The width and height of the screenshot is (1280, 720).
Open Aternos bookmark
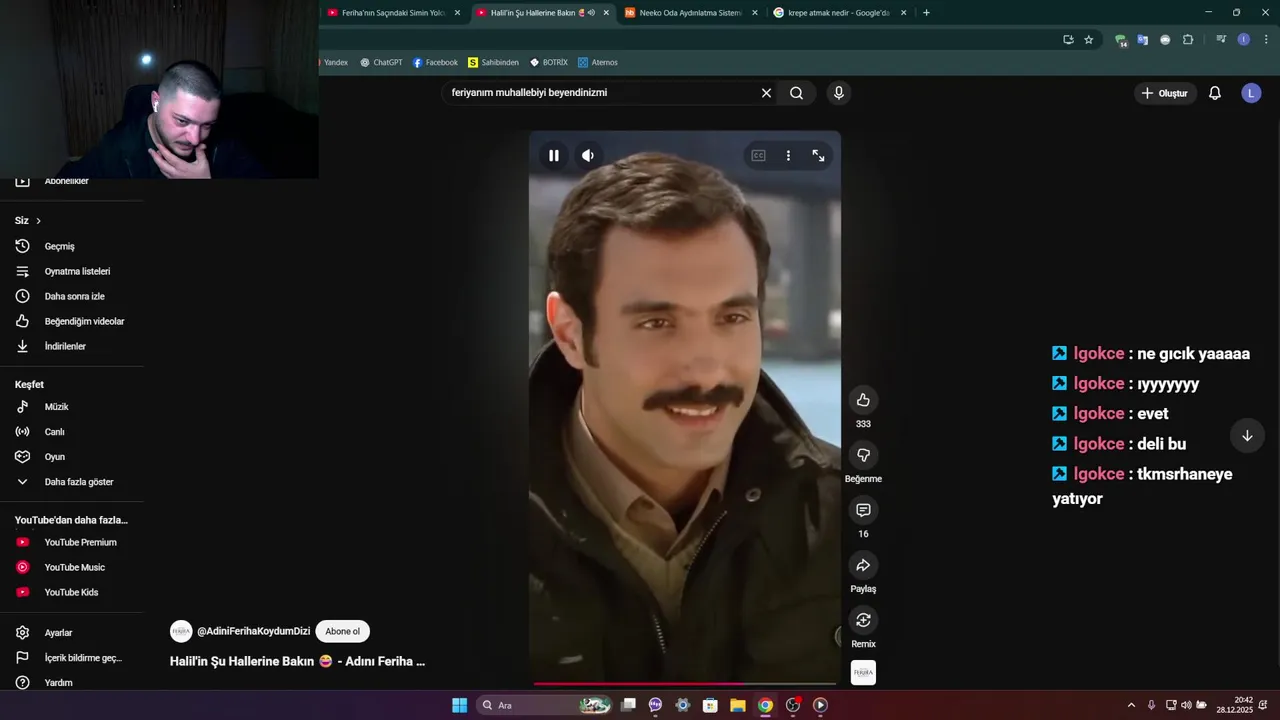click(597, 62)
